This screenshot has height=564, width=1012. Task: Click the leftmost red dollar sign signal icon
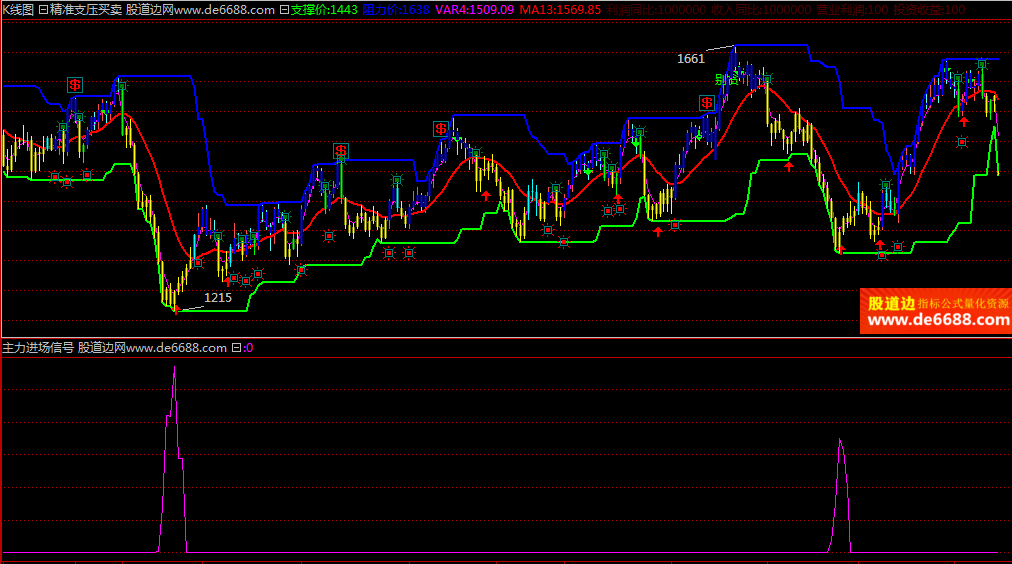click(75, 85)
